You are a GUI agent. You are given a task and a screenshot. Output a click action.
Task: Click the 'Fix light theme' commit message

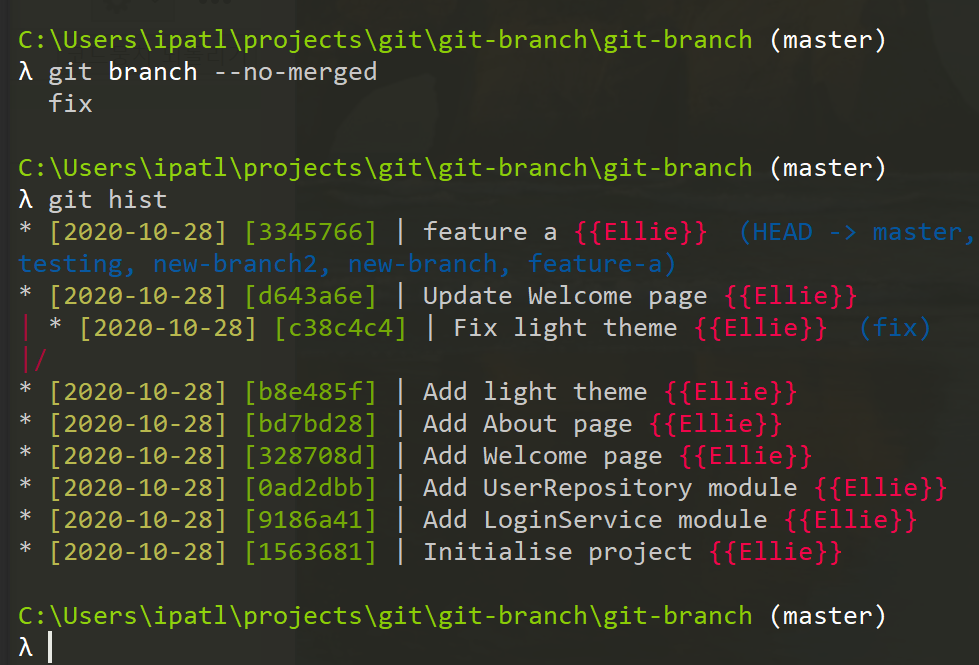(x=565, y=328)
